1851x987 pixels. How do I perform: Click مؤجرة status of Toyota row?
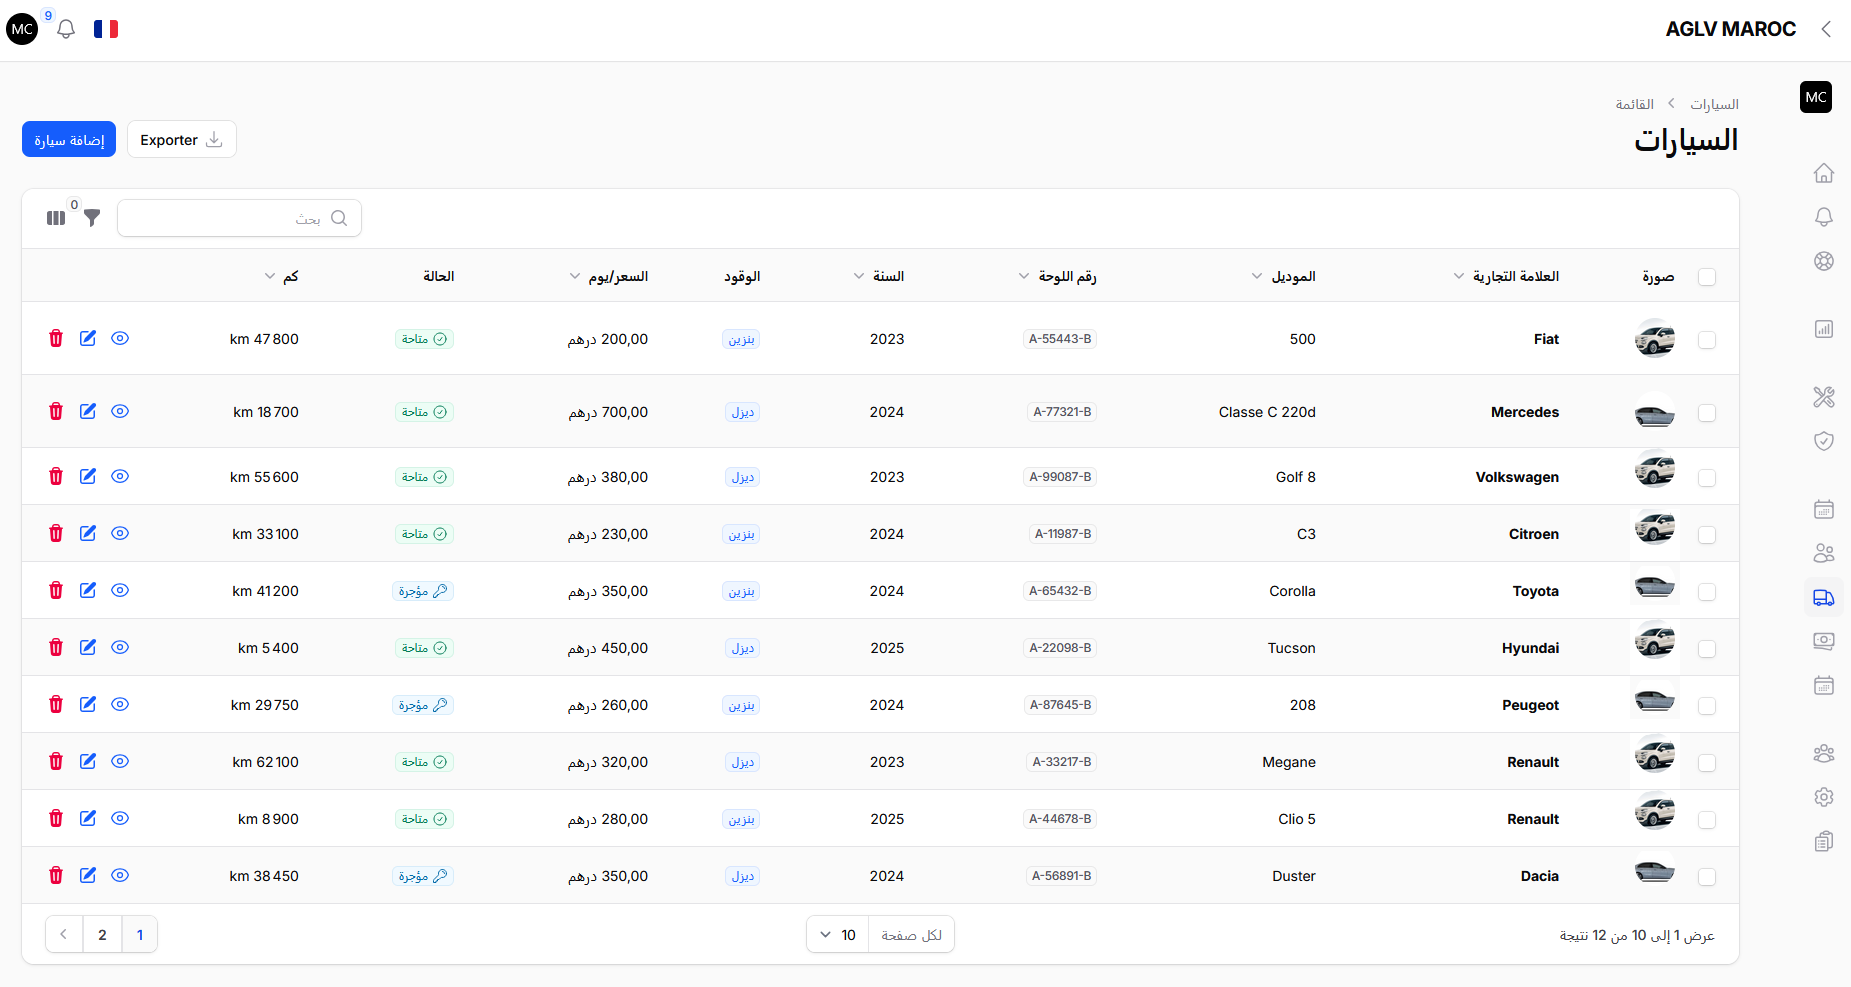pos(423,591)
